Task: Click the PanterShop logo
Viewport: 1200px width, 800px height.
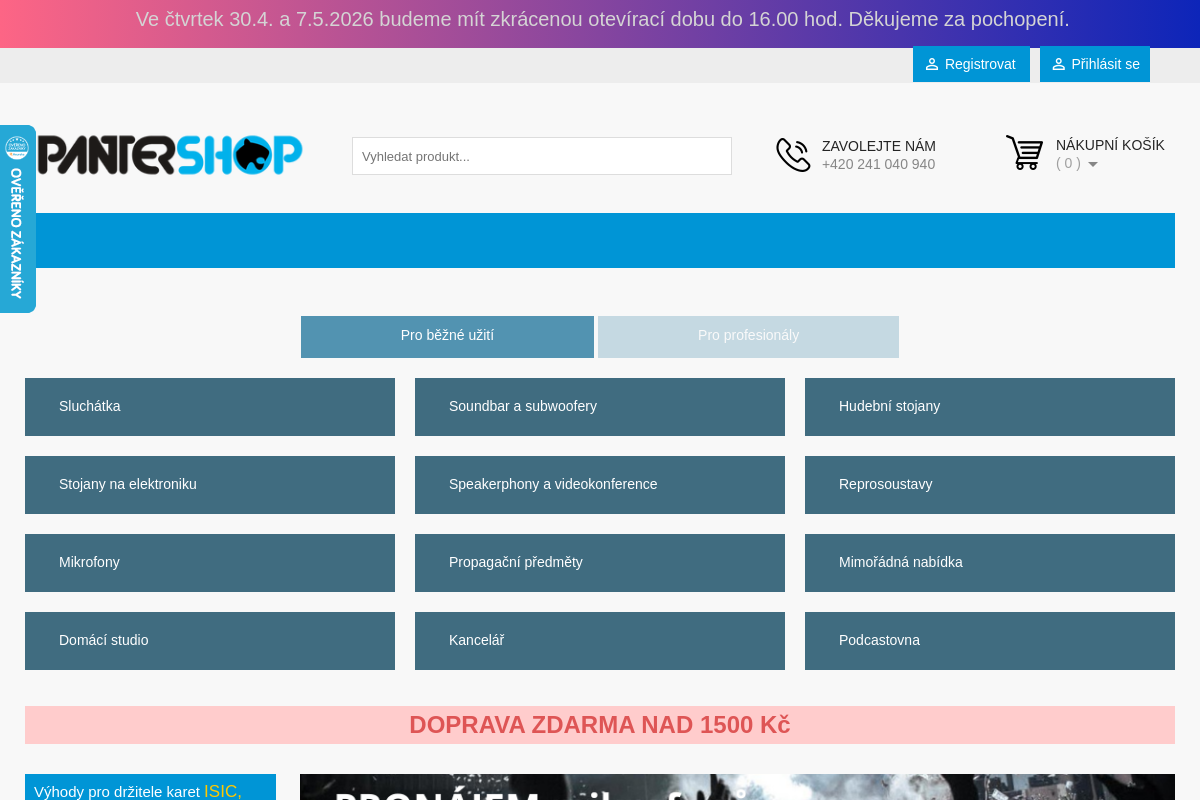Action: 170,155
